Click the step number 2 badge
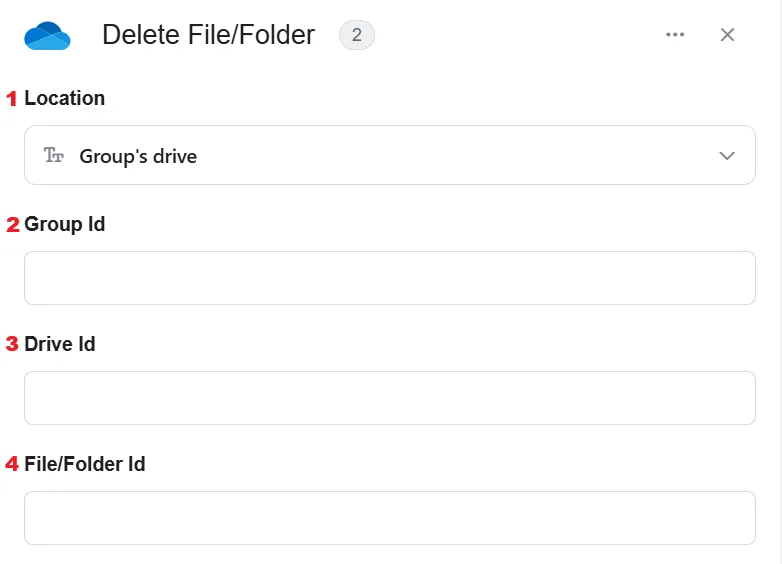The height and width of the screenshot is (564, 782). [357, 35]
